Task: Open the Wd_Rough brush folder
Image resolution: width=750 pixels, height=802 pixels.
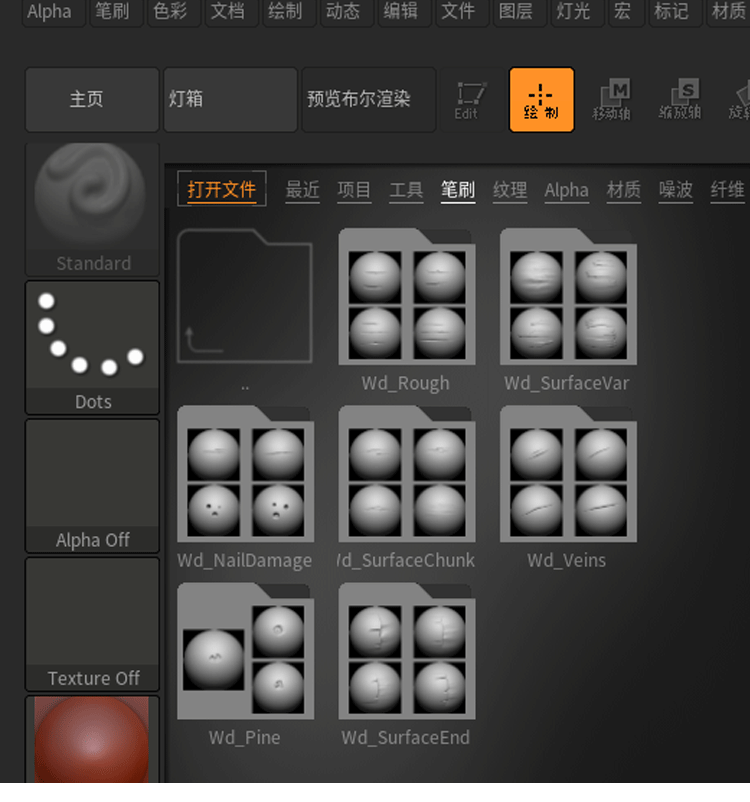Action: pyautogui.click(x=407, y=309)
